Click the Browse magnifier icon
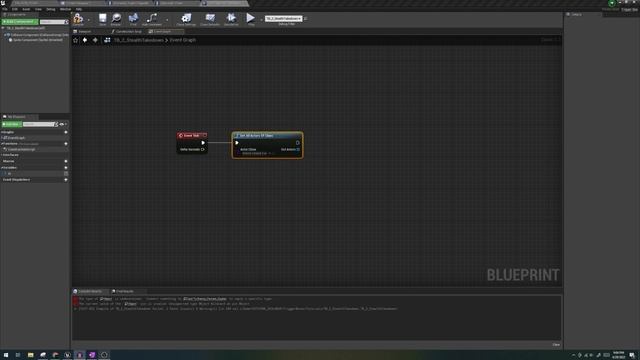The image size is (640, 360). pos(116,19)
